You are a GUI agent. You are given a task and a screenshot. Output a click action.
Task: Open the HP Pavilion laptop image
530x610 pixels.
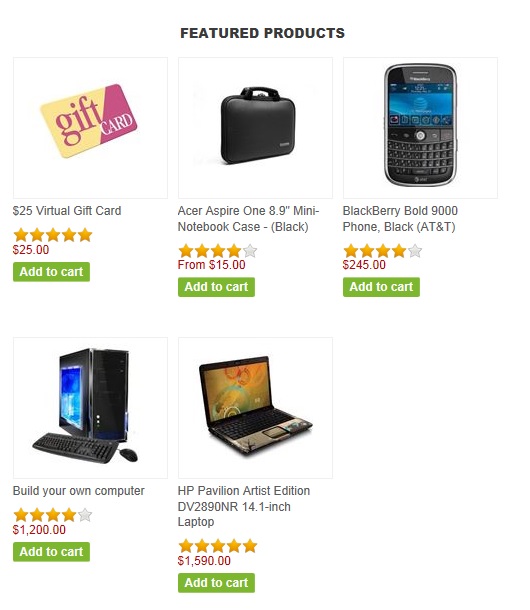click(255, 408)
